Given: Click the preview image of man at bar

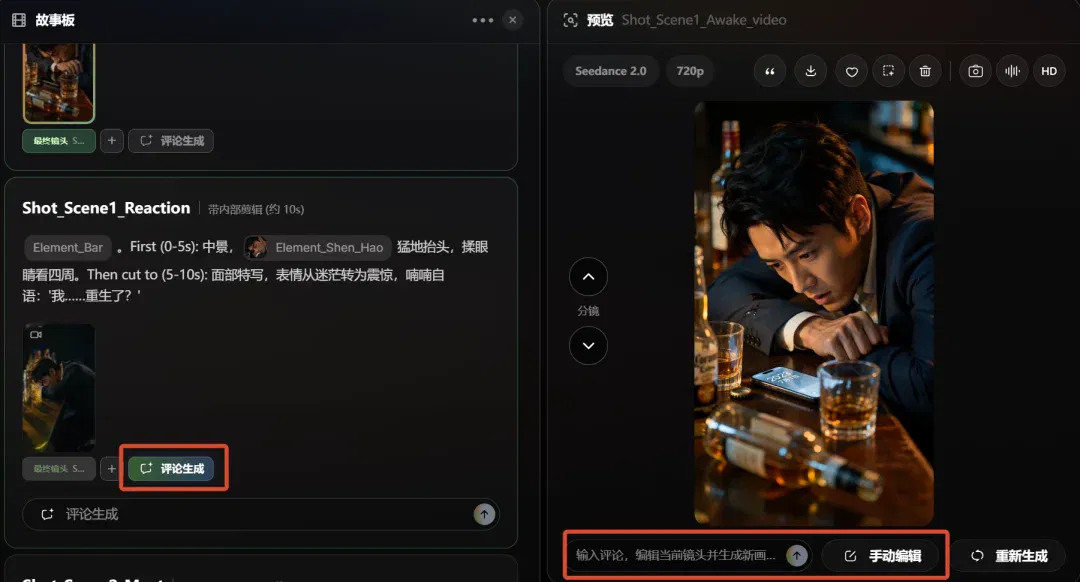Looking at the screenshot, I should click(813, 313).
